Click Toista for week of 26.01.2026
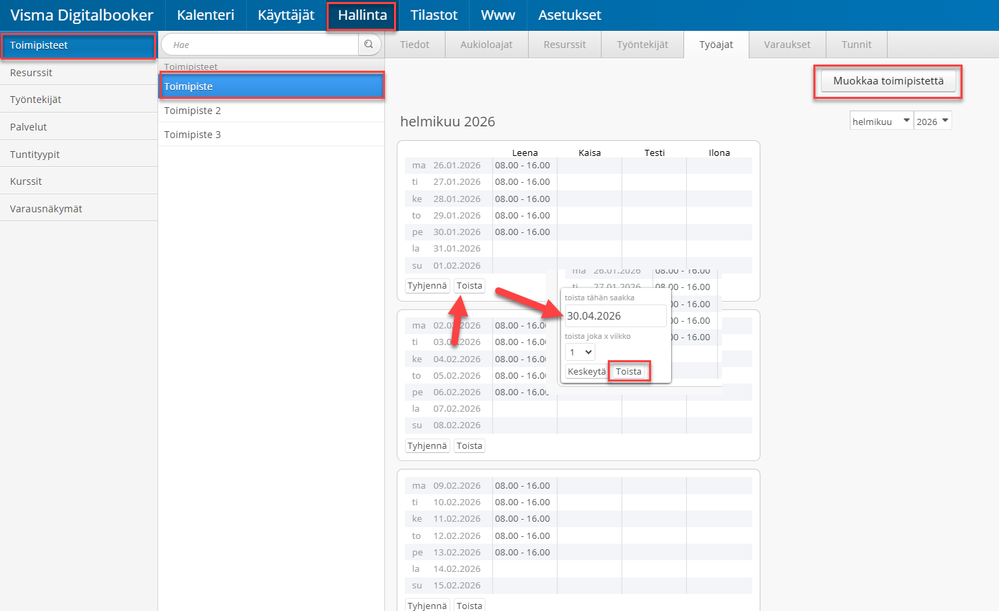The image size is (999, 611). coord(470,285)
